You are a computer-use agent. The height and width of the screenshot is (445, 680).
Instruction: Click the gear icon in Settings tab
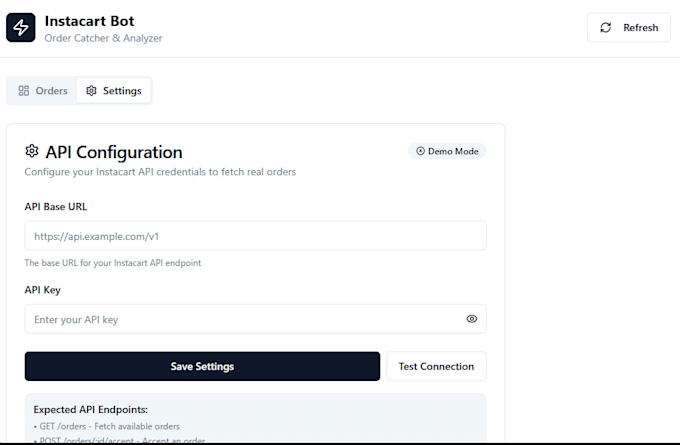[91, 91]
